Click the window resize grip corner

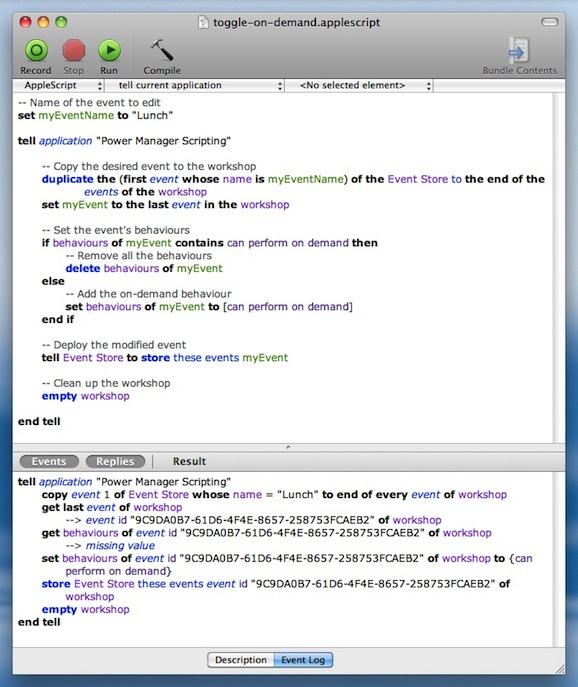[560, 669]
